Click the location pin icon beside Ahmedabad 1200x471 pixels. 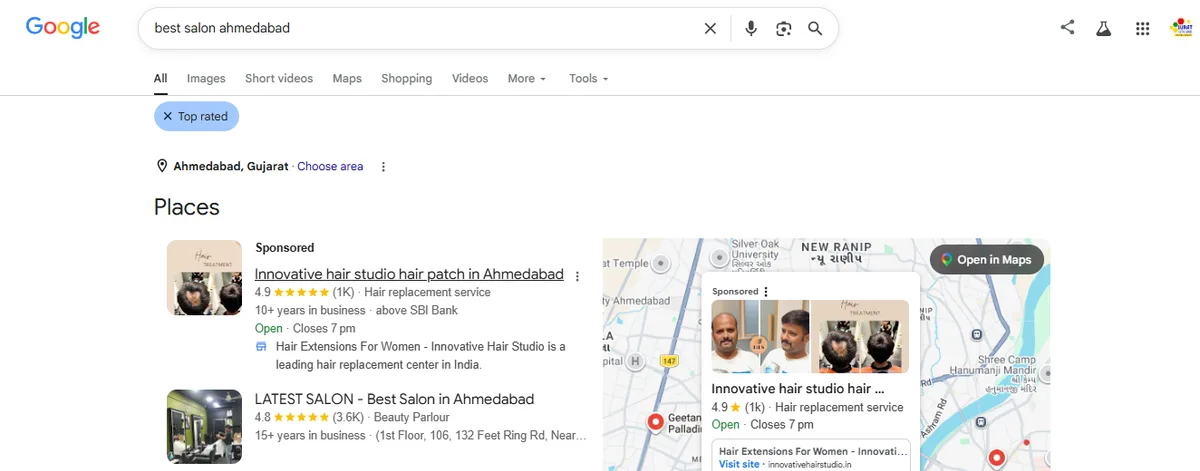pos(162,166)
